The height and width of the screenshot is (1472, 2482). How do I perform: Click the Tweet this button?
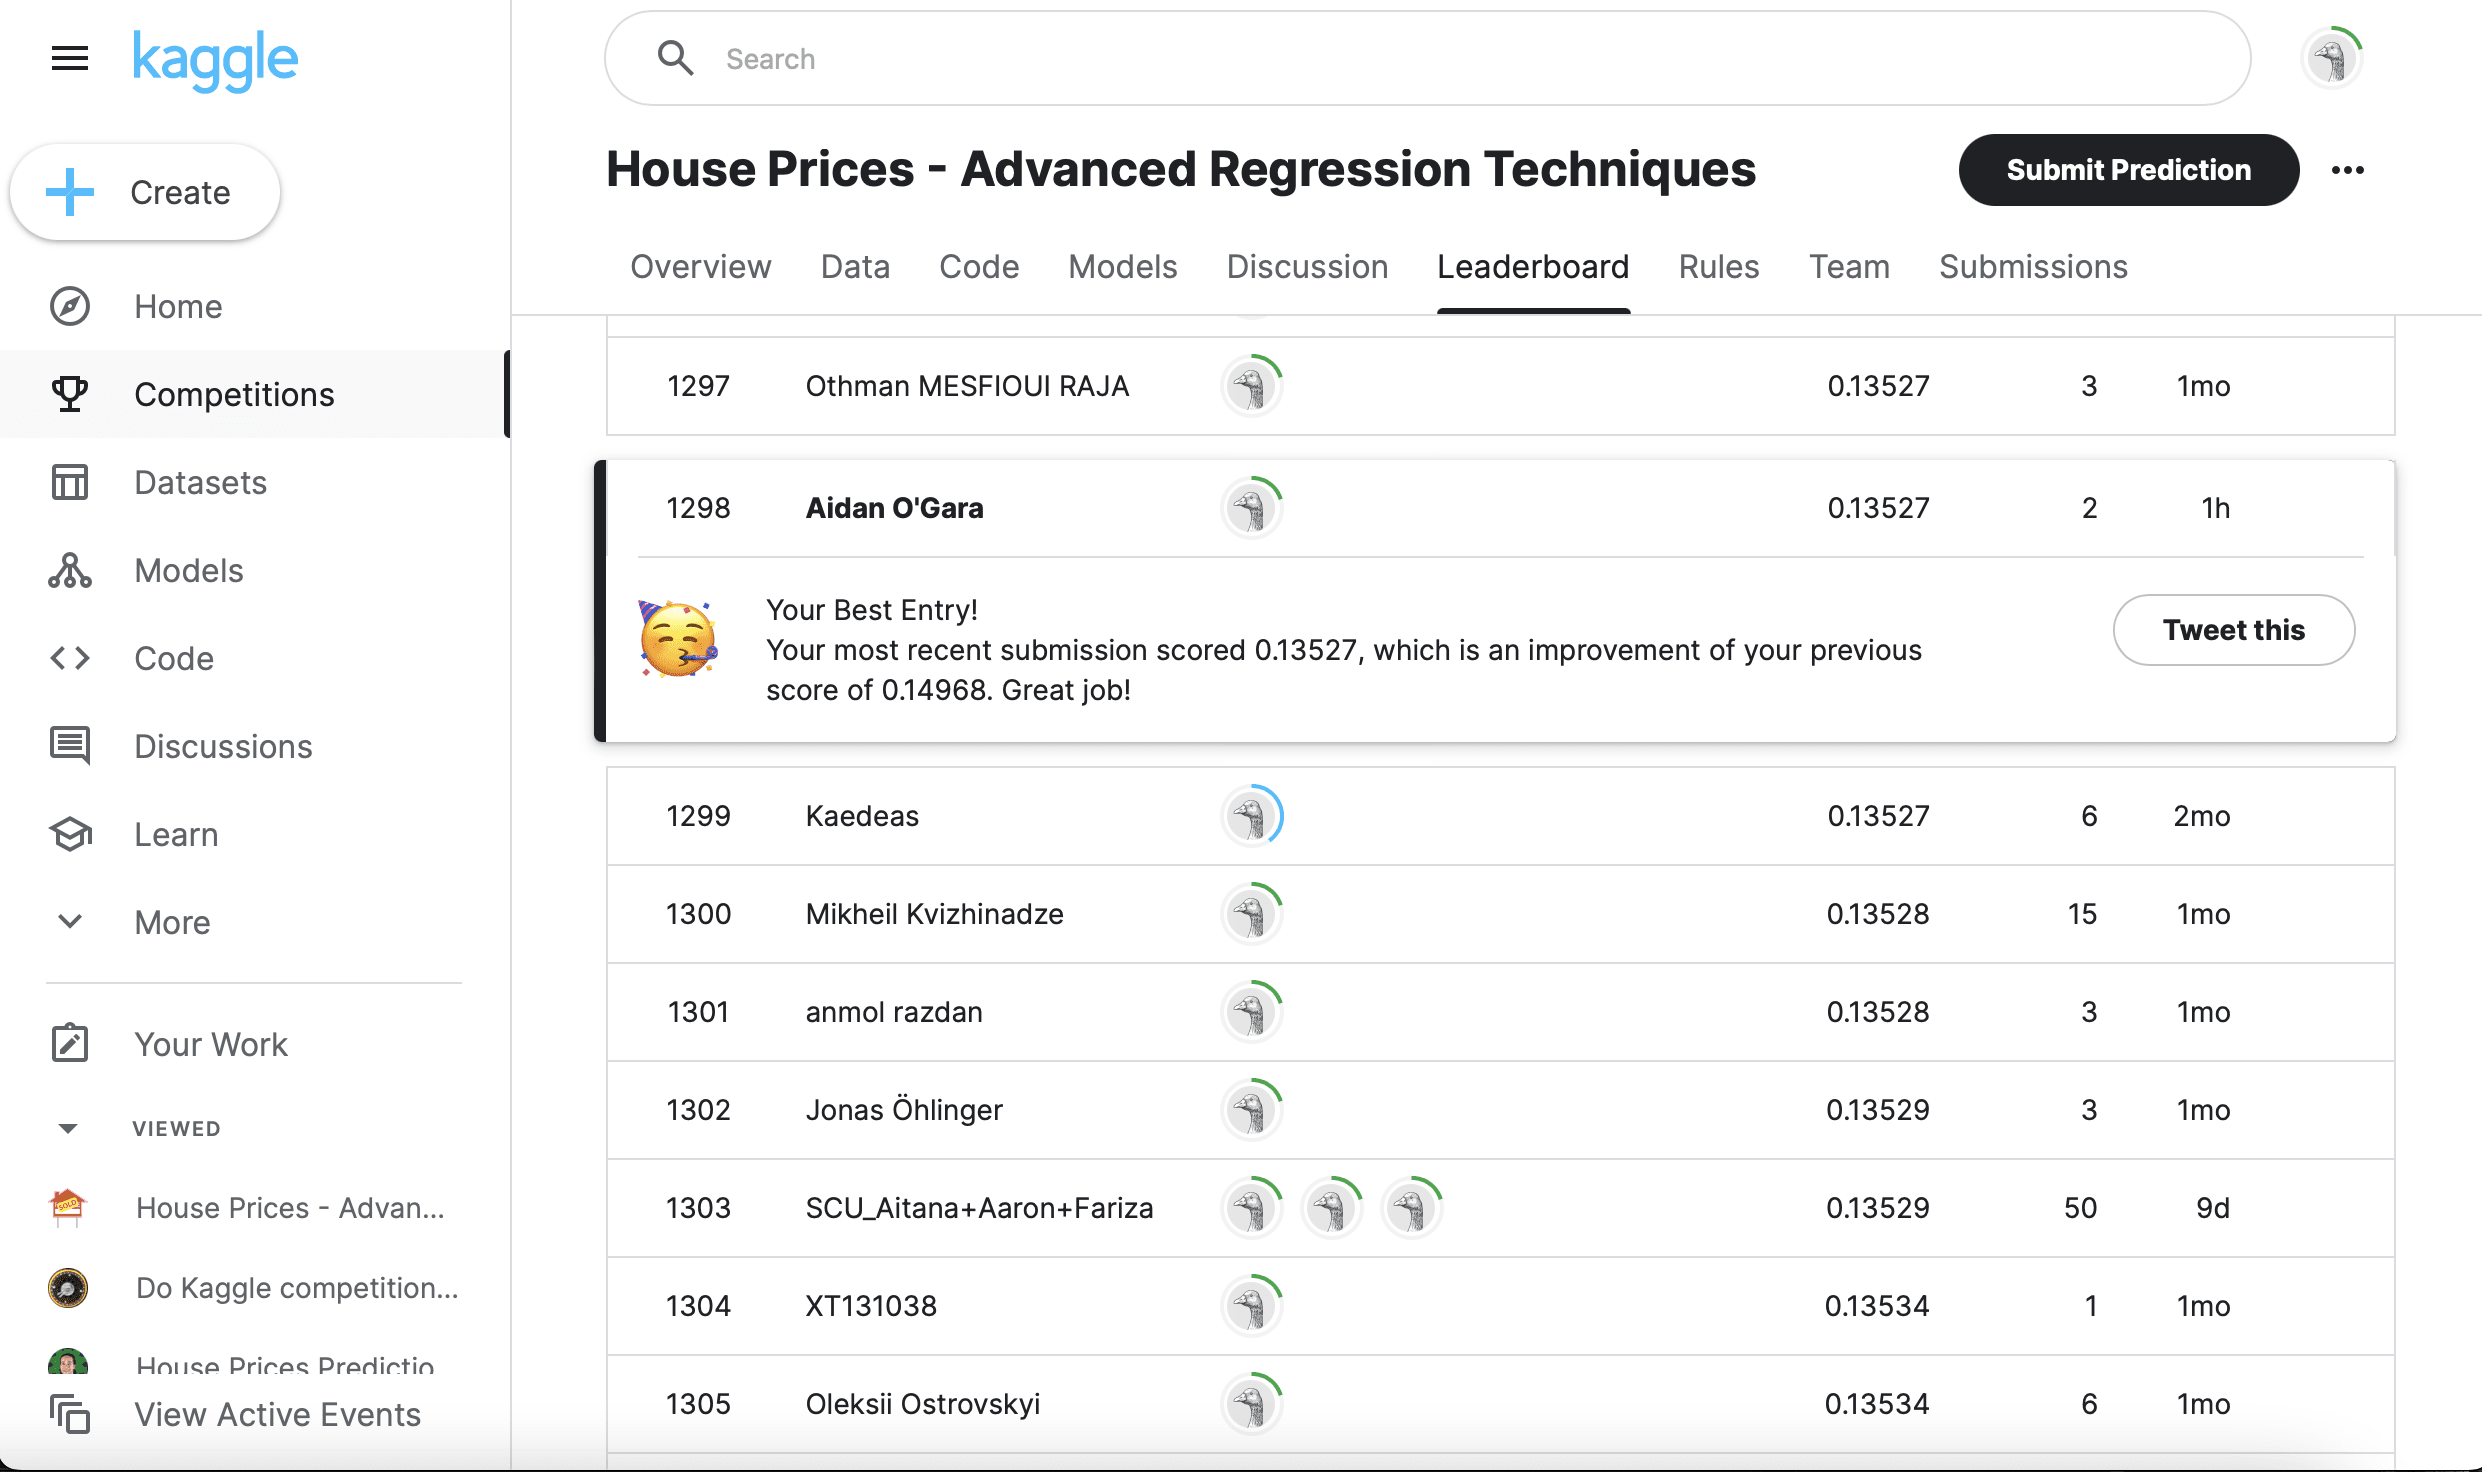2234,630
